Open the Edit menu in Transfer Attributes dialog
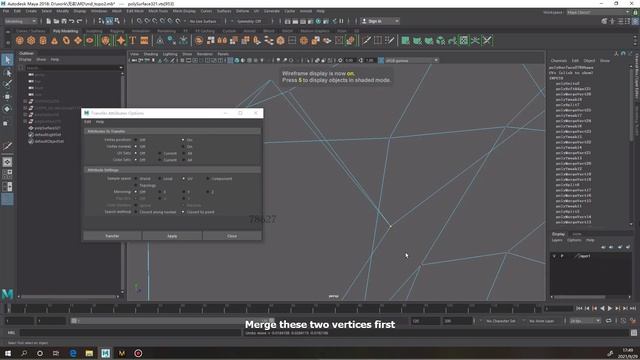This screenshot has height=360, width=640. coord(88,122)
